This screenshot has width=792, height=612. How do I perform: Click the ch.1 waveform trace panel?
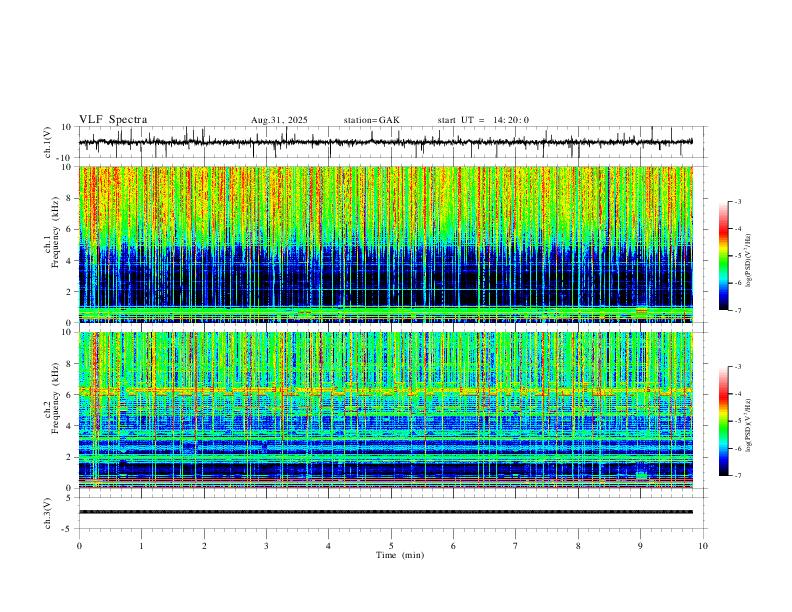tap(391, 142)
